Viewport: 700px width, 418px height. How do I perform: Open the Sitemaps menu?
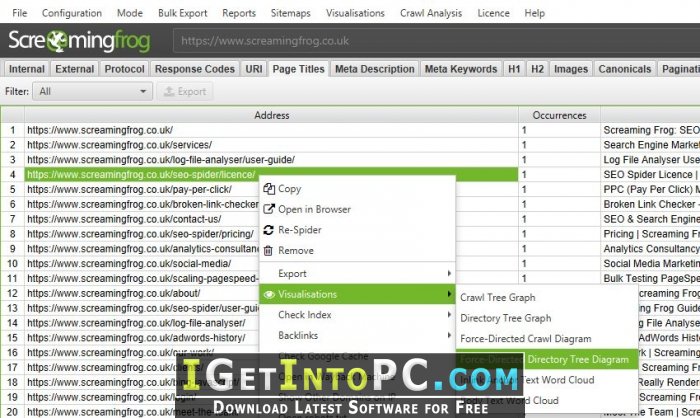(x=291, y=13)
